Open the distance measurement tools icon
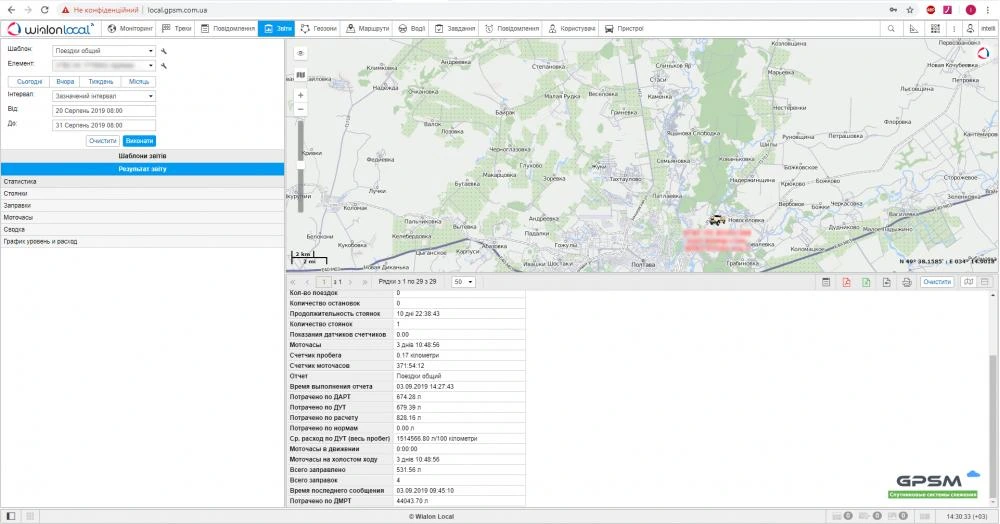This screenshot has height=524, width=1000. point(912,29)
